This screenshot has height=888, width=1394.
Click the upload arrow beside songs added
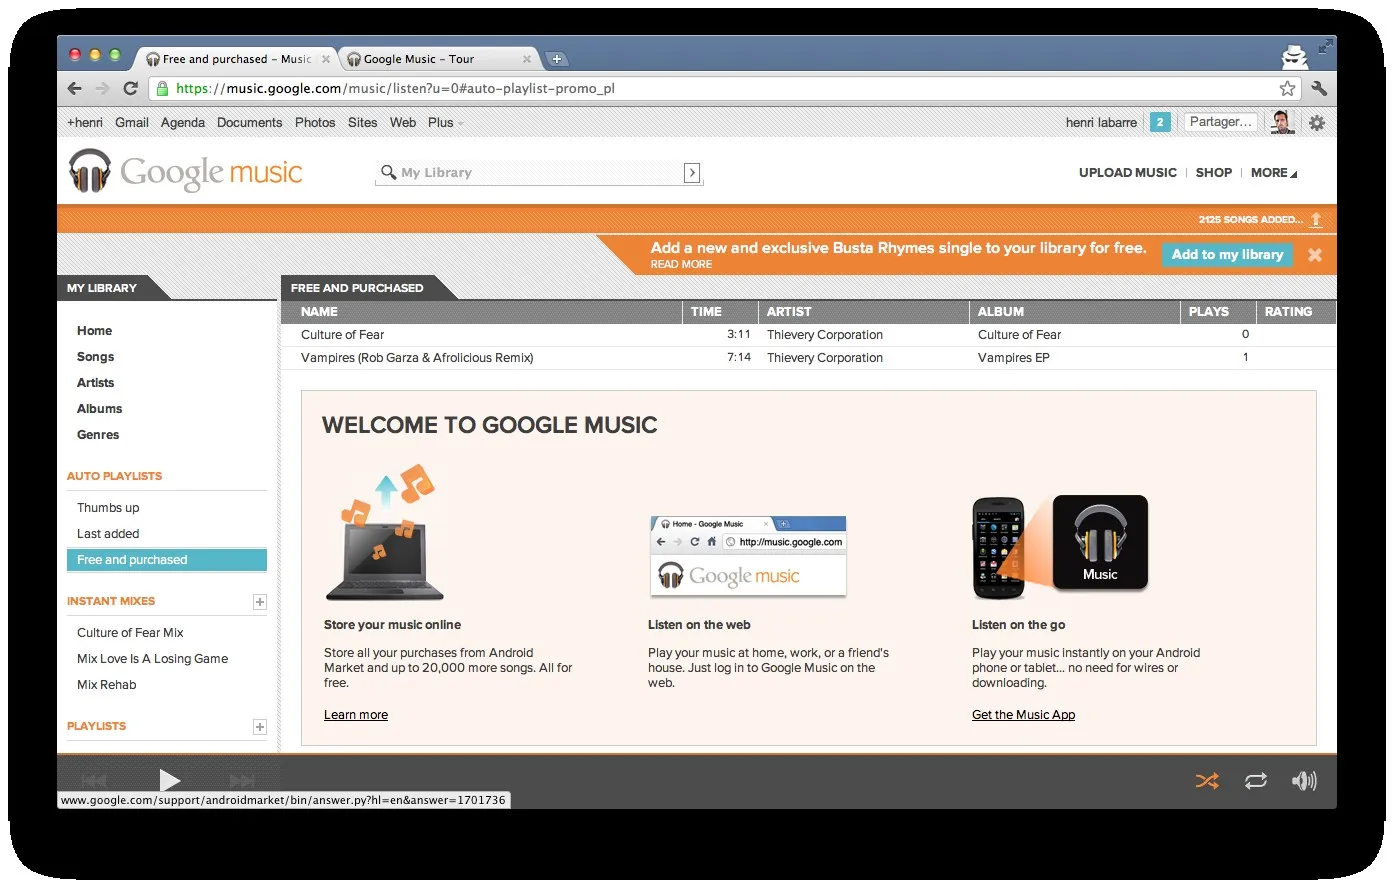coord(1316,220)
